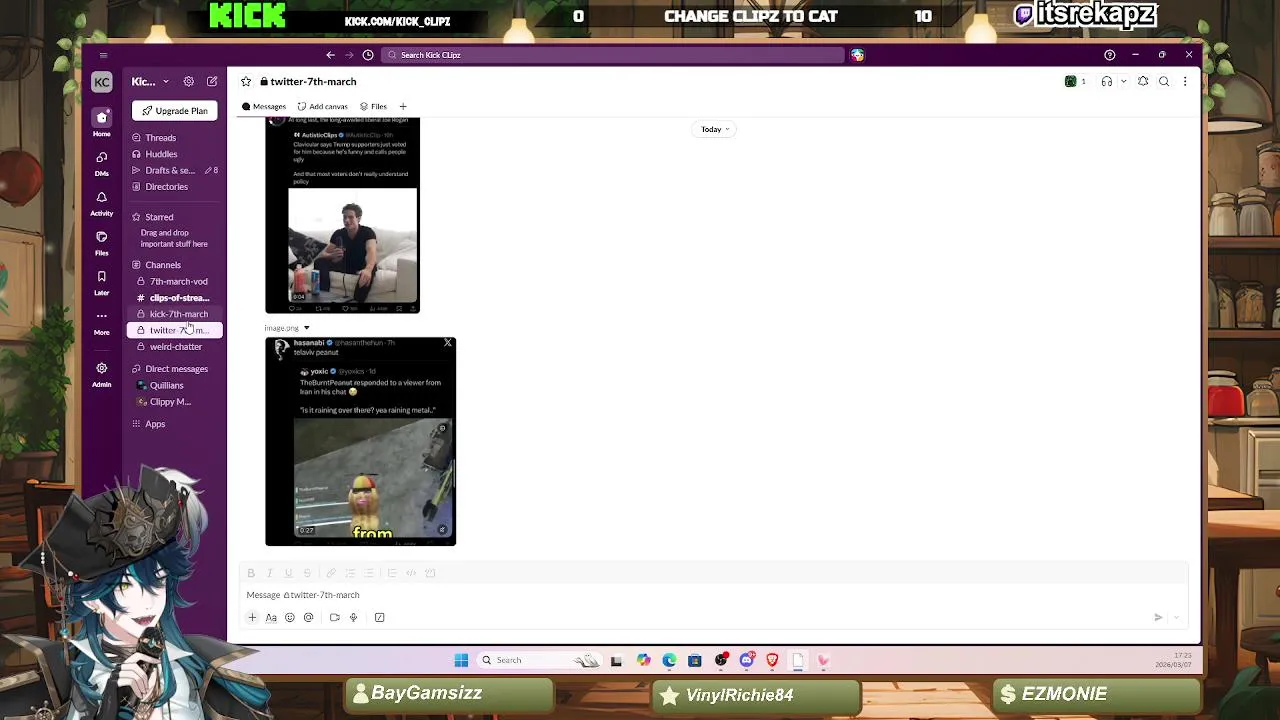Open the Windows Start button on taskbar
This screenshot has height=720, width=1280.
461,660
